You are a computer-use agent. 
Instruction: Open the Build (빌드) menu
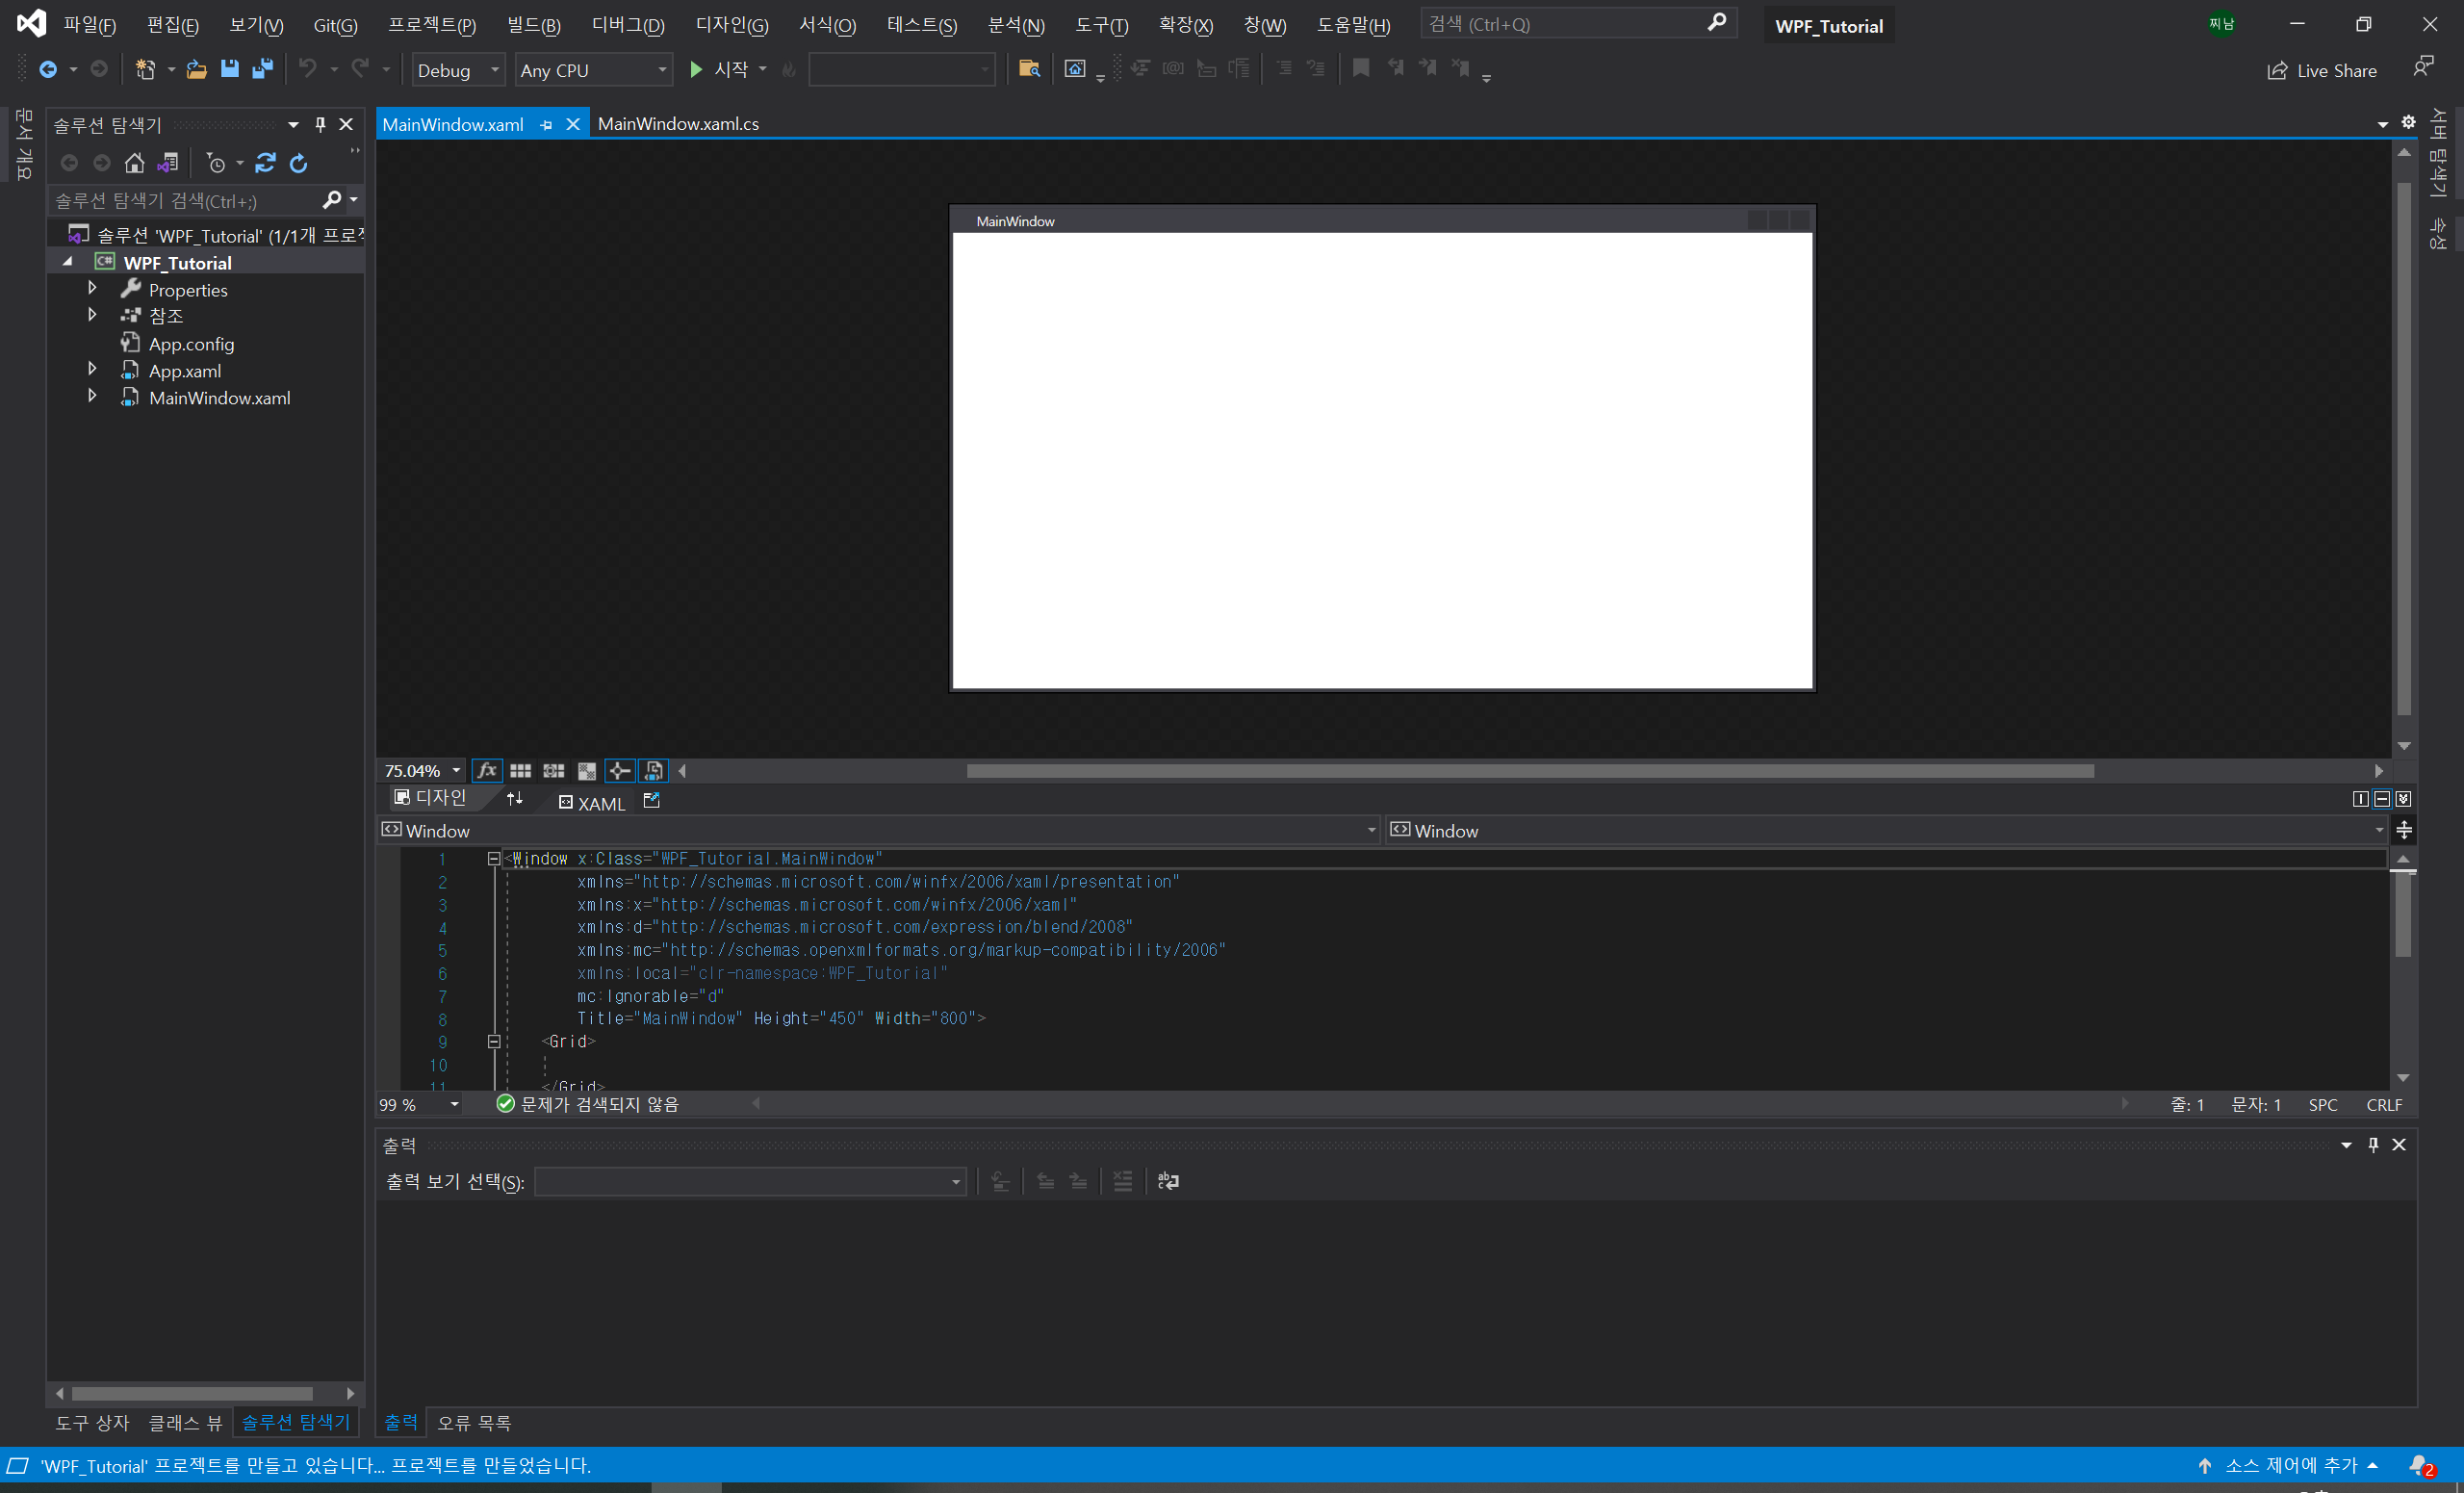[x=533, y=25]
